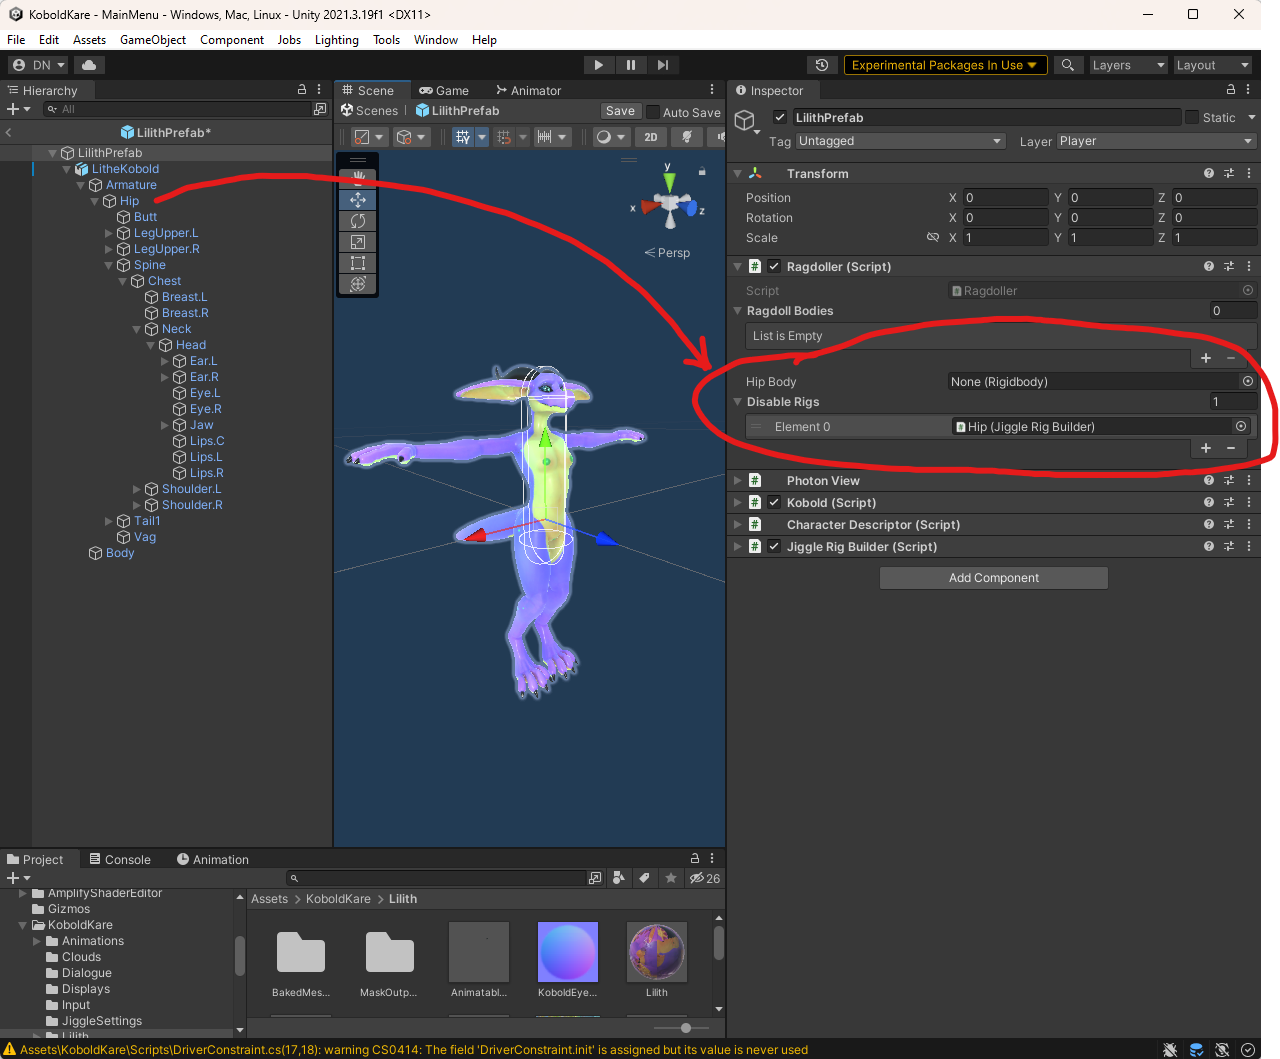Disable Jiggle Rig Builder script checkbox
1280x1059 pixels.
[x=774, y=547]
